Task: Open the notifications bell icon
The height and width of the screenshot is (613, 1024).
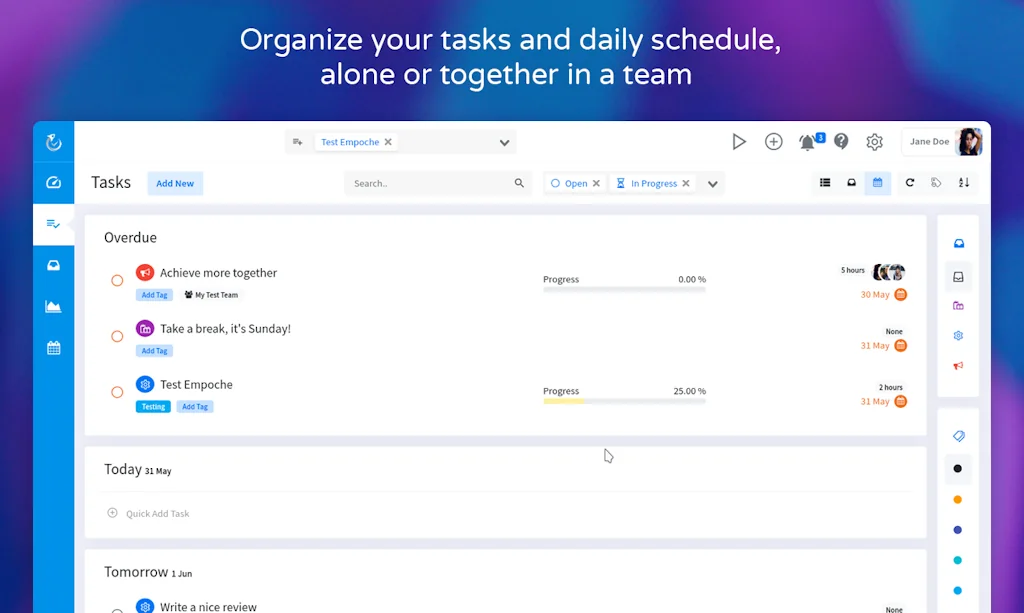Action: click(808, 143)
